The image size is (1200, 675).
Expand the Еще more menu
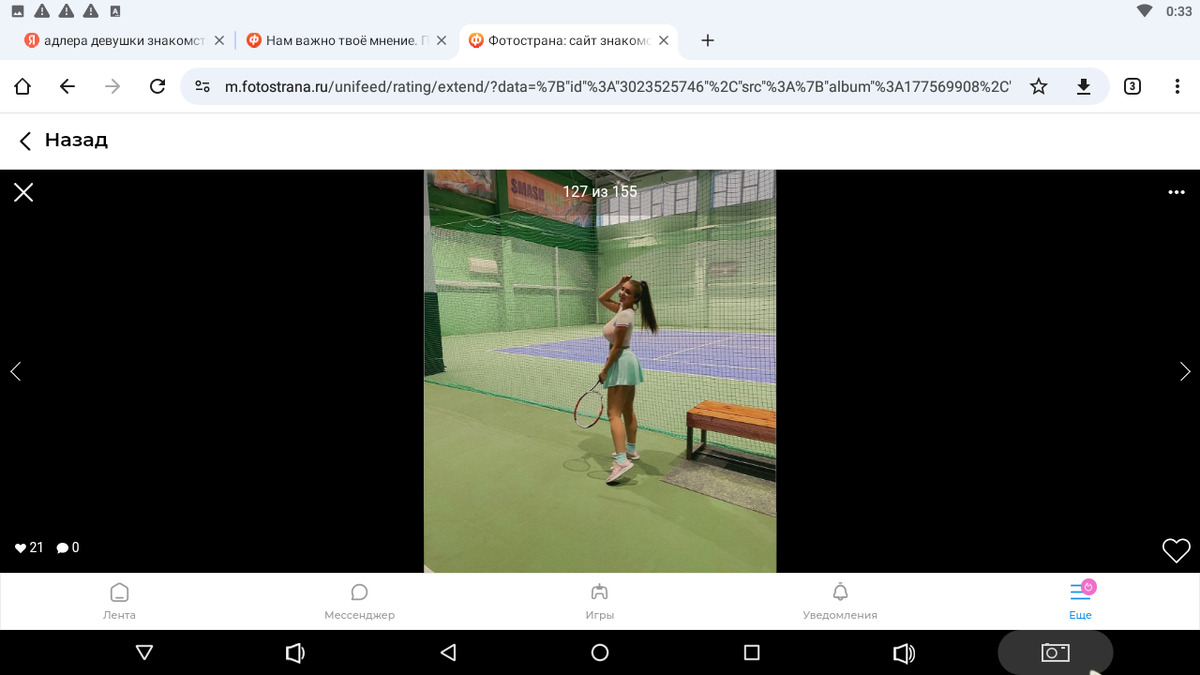pos(1080,601)
